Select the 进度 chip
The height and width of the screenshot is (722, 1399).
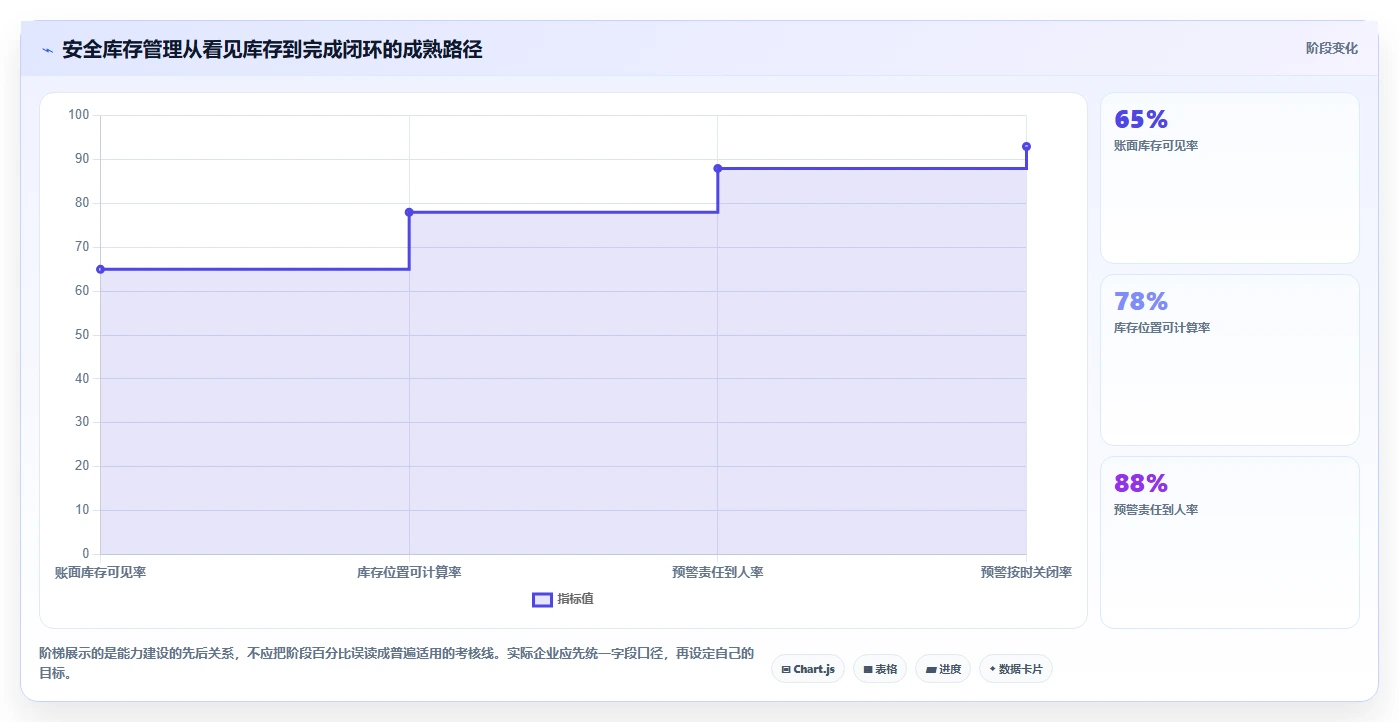click(x=943, y=669)
